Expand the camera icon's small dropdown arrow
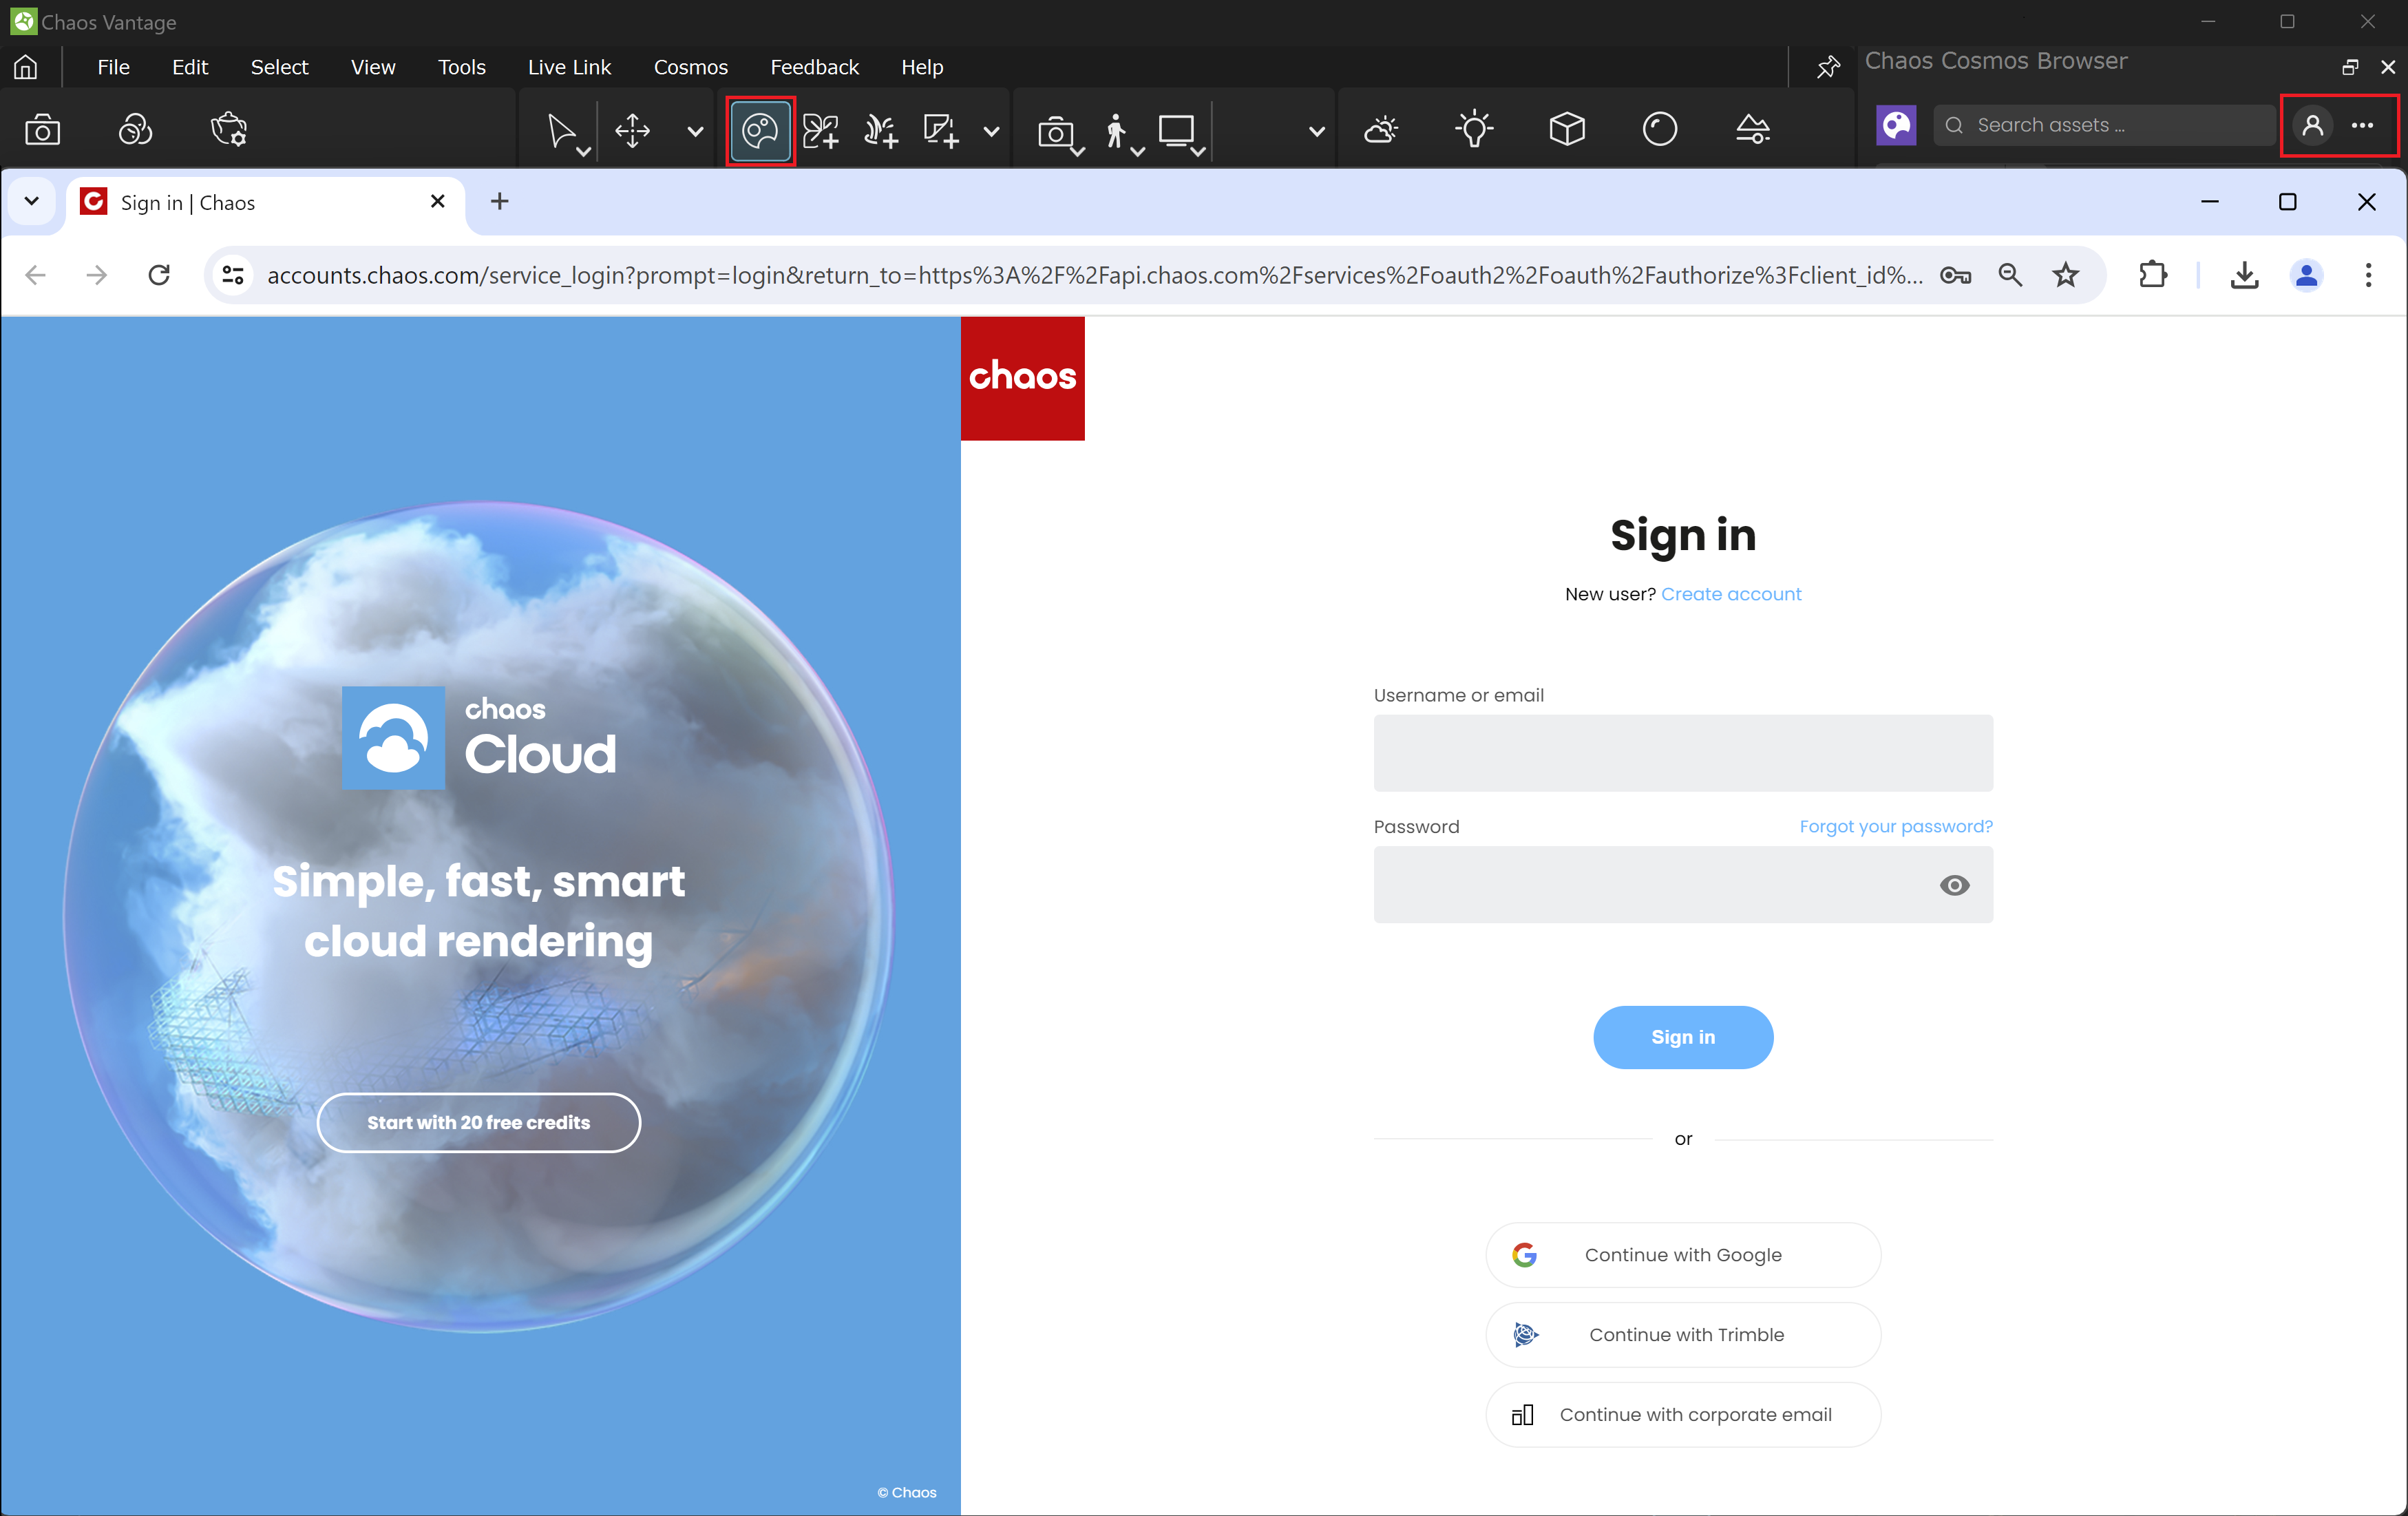The width and height of the screenshot is (2408, 1516). 1078,151
